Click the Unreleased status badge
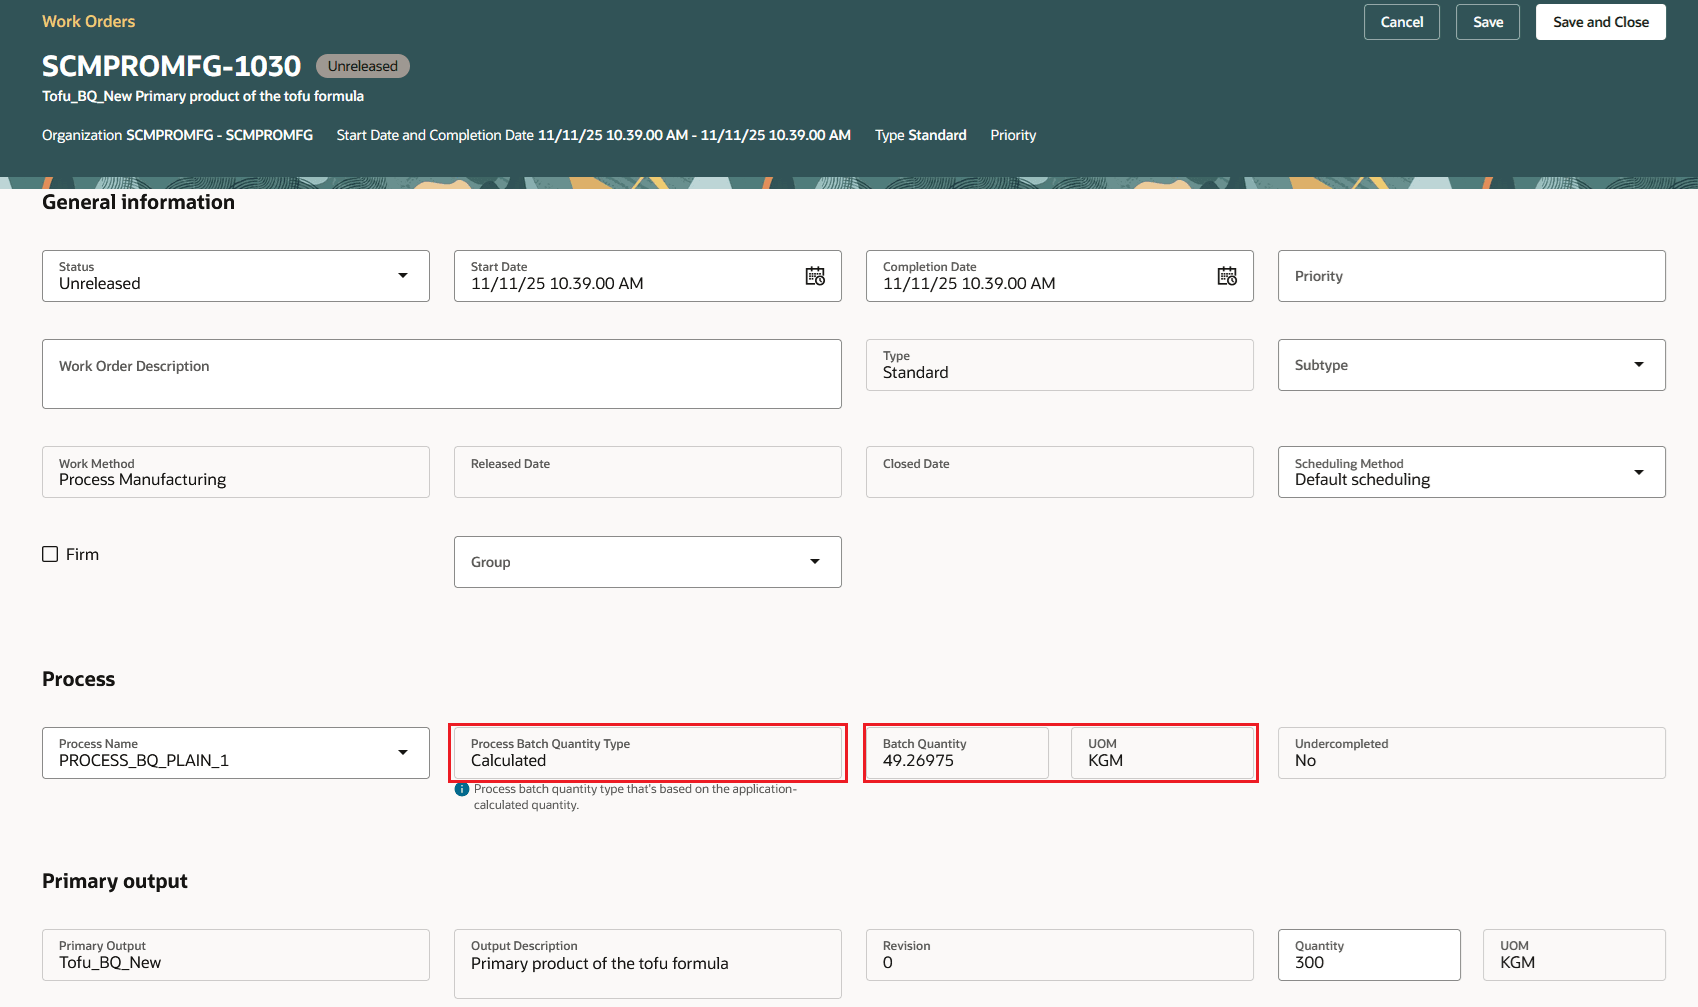This screenshot has width=1698, height=1007. click(362, 65)
